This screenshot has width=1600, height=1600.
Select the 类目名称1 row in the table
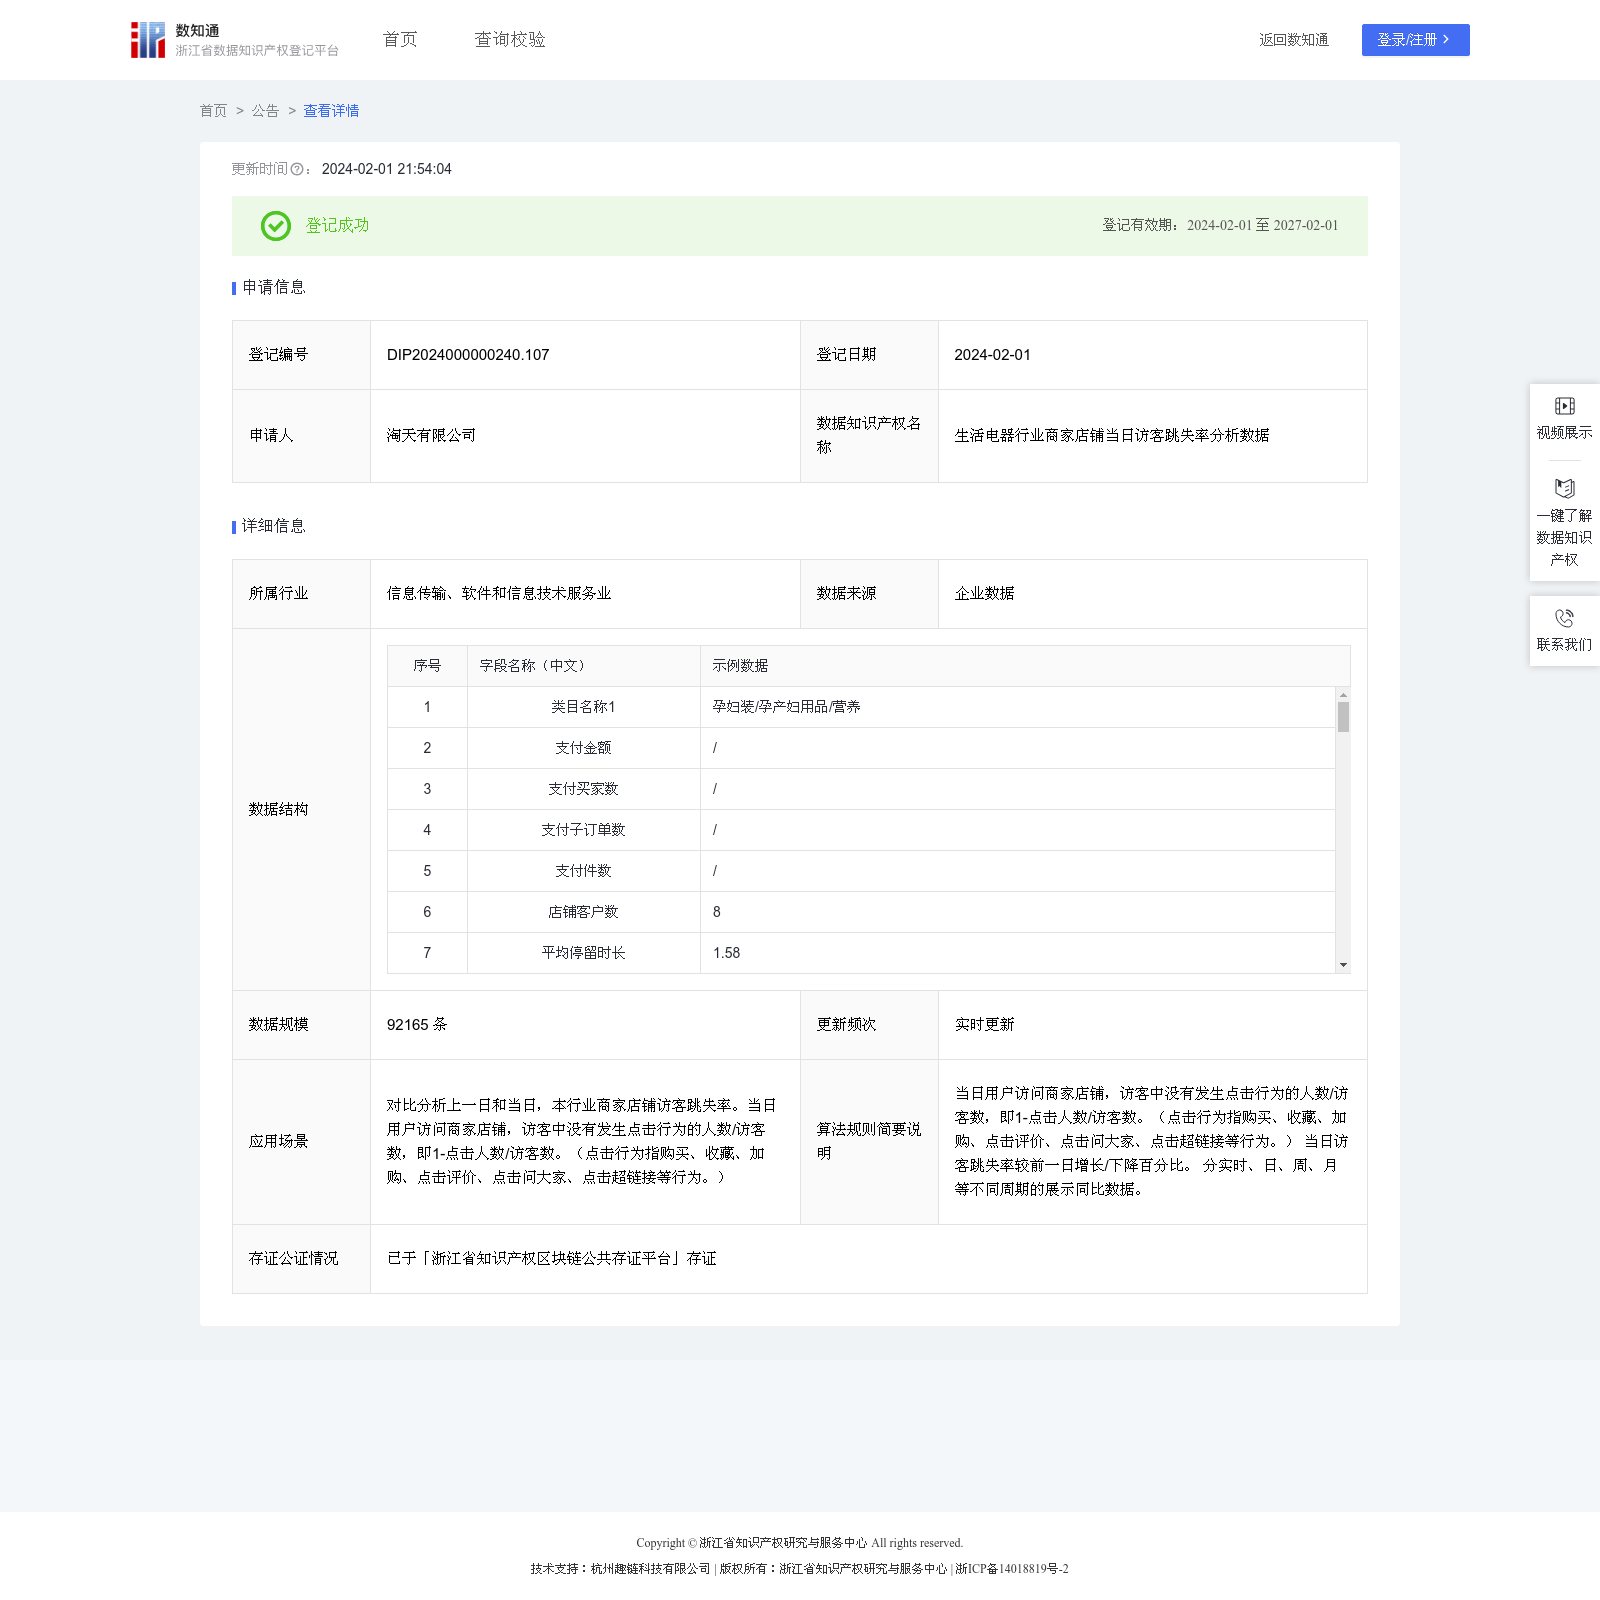click(x=583, y=707)
